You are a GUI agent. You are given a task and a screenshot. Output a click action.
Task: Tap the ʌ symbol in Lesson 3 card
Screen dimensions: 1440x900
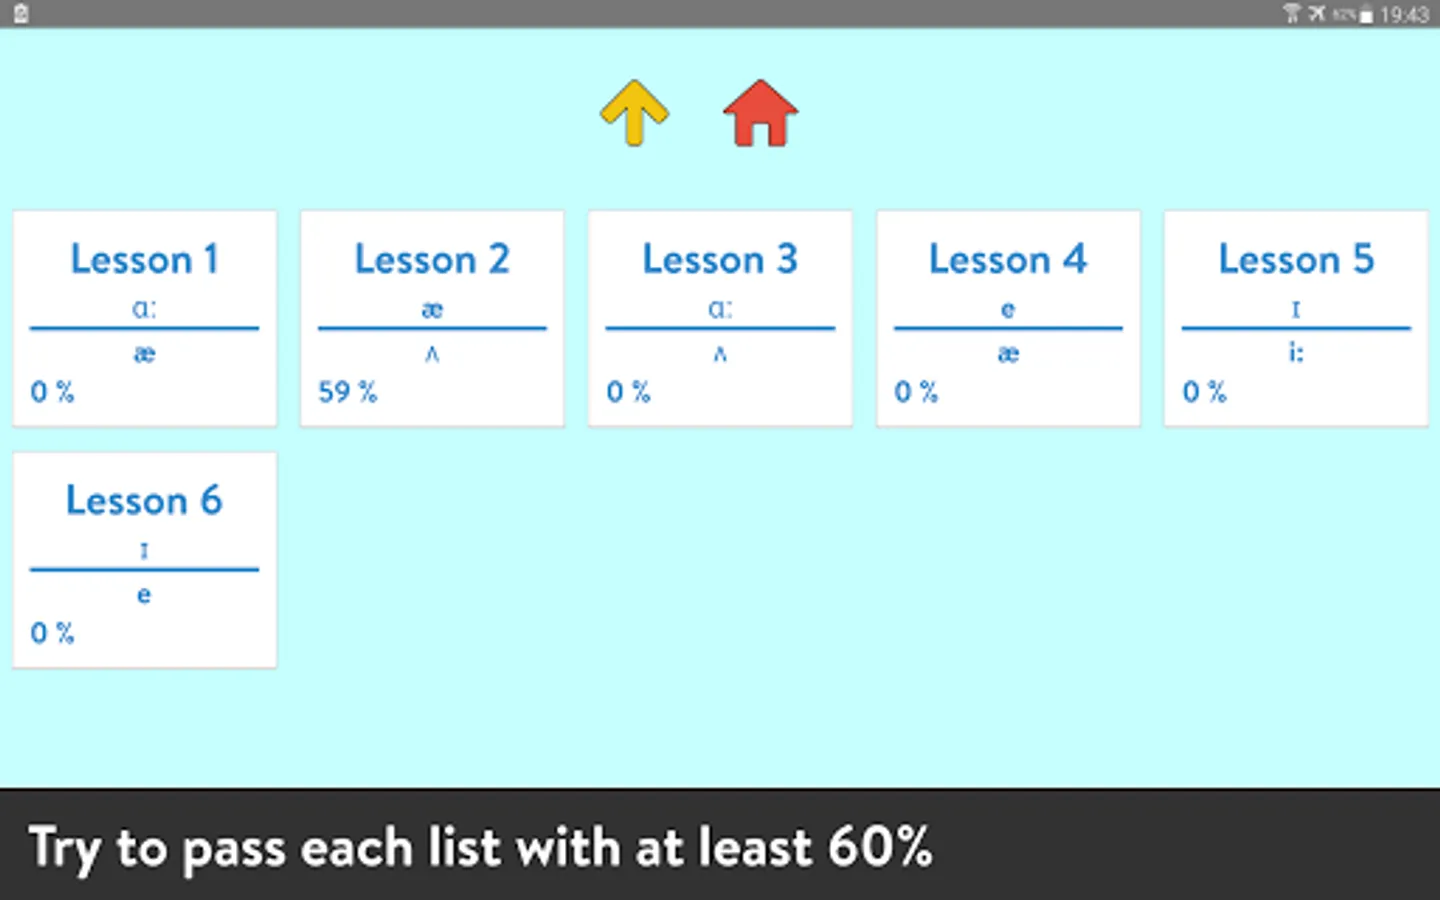pos(720,354)
